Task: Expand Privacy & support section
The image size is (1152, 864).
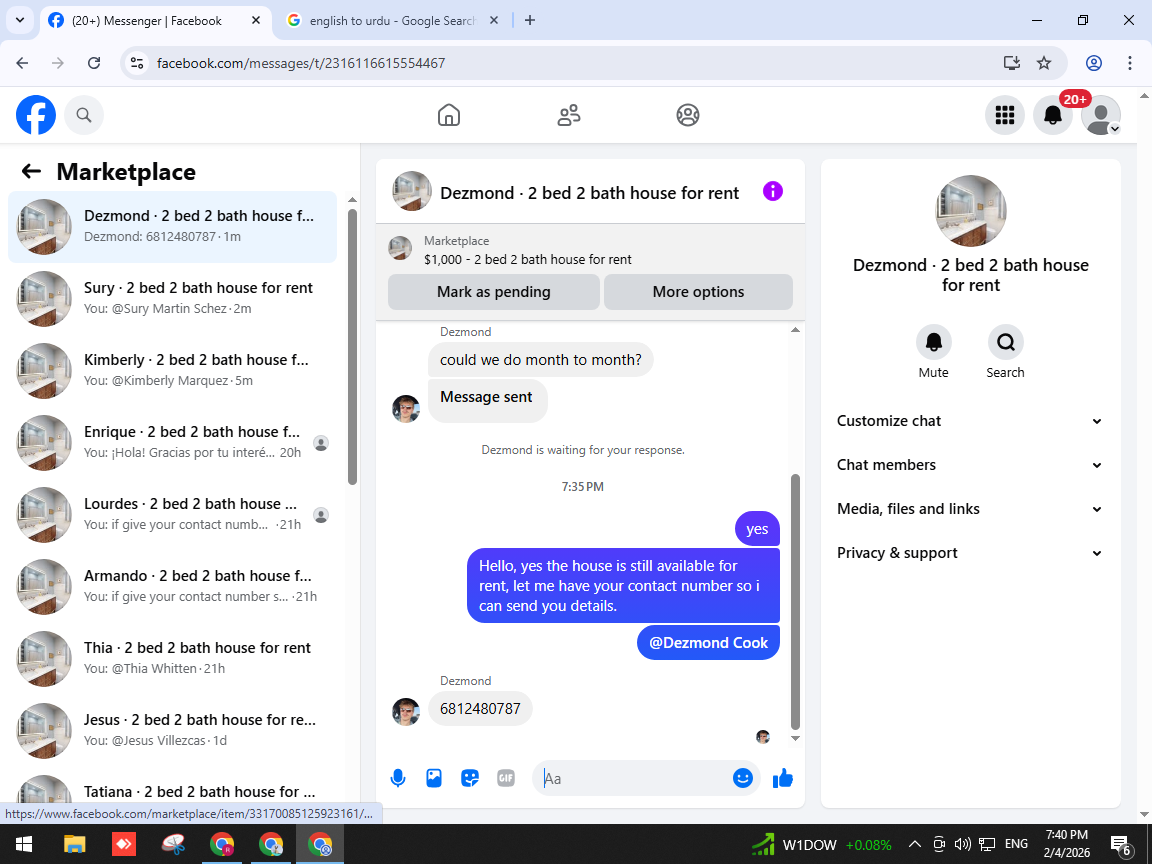Action: point(971,553)
